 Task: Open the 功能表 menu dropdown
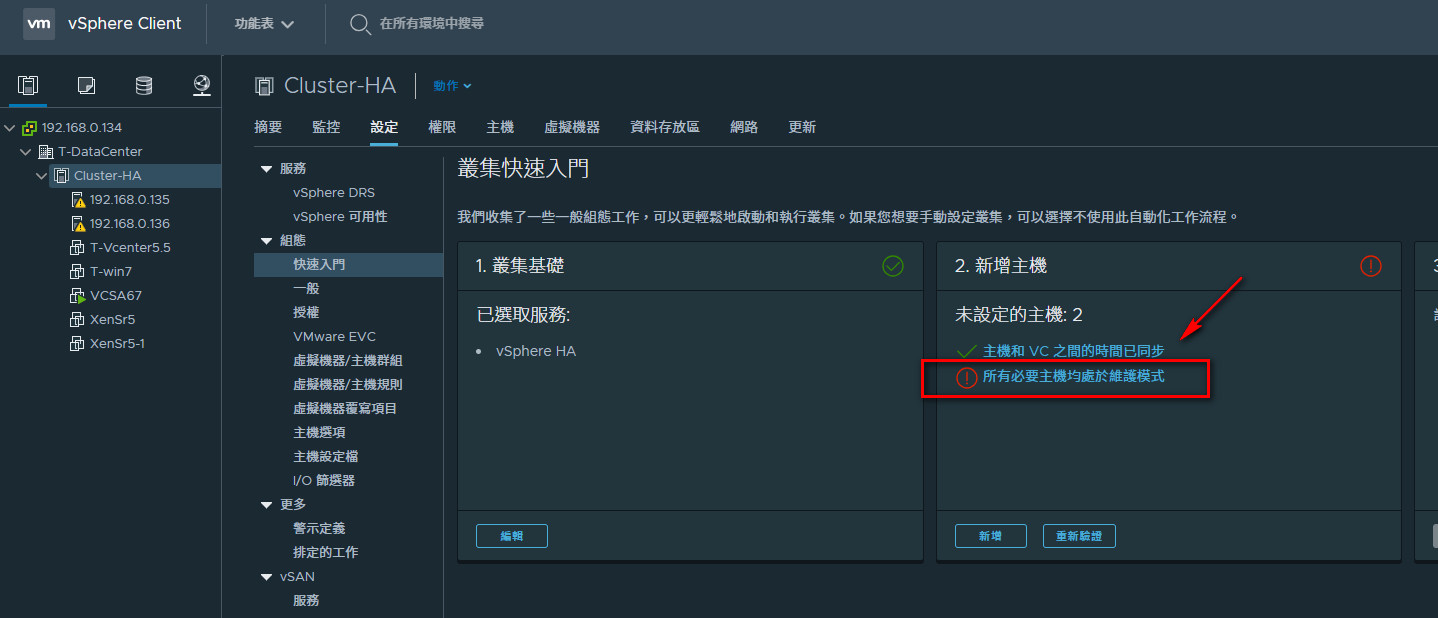264,23
